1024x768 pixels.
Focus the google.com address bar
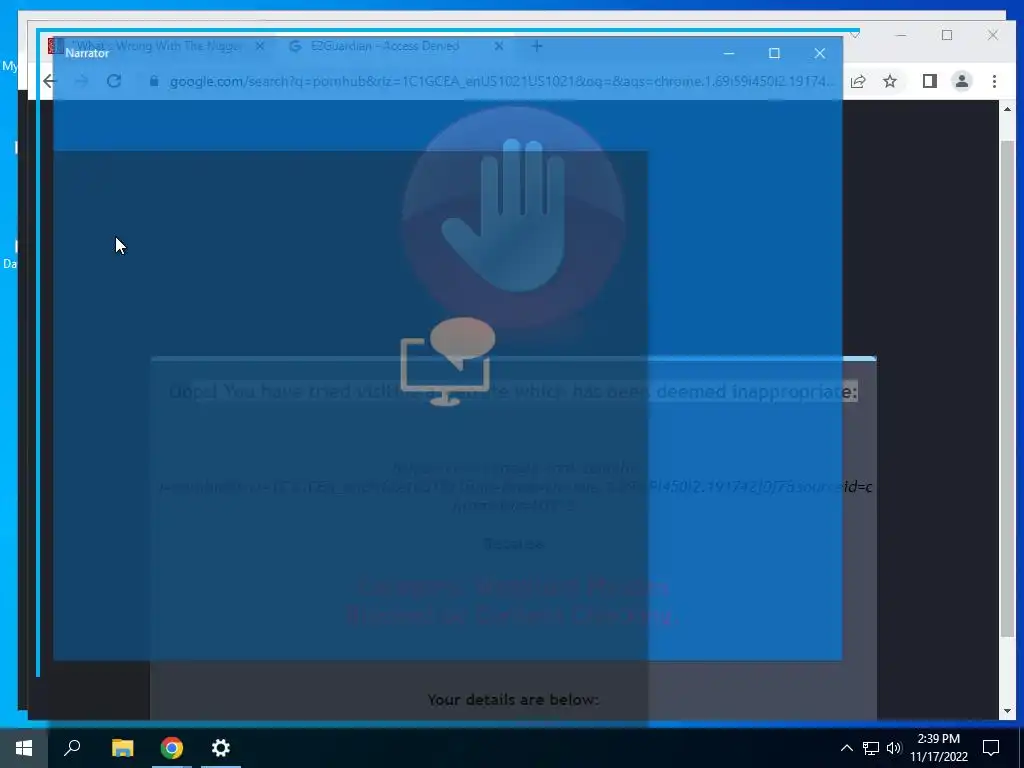point(502,81)
